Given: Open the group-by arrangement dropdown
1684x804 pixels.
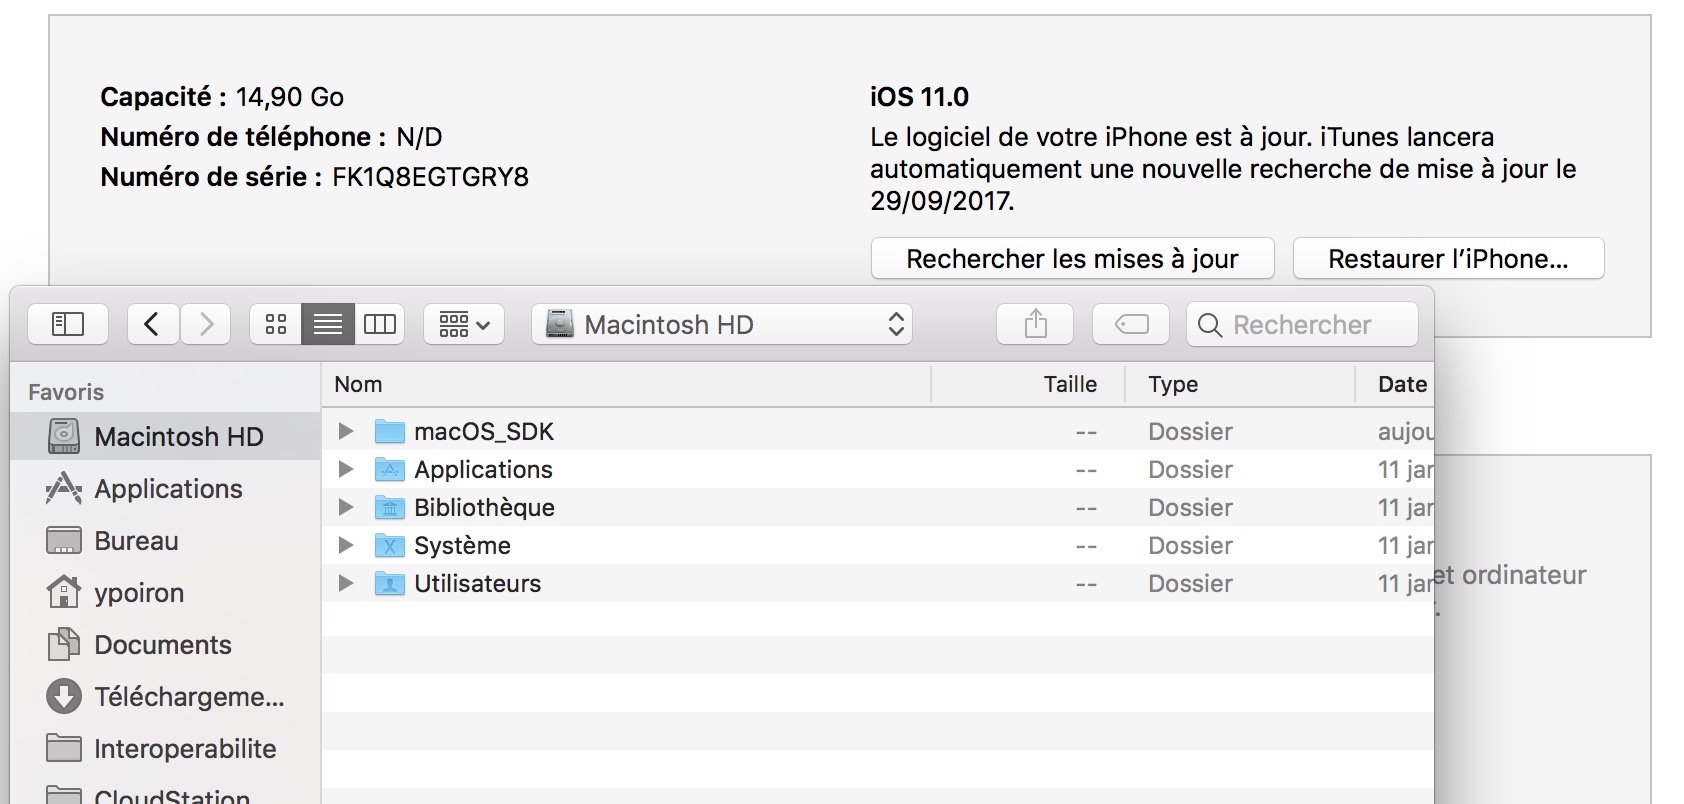Looking at the screenshot, I should tap(464, 324).
